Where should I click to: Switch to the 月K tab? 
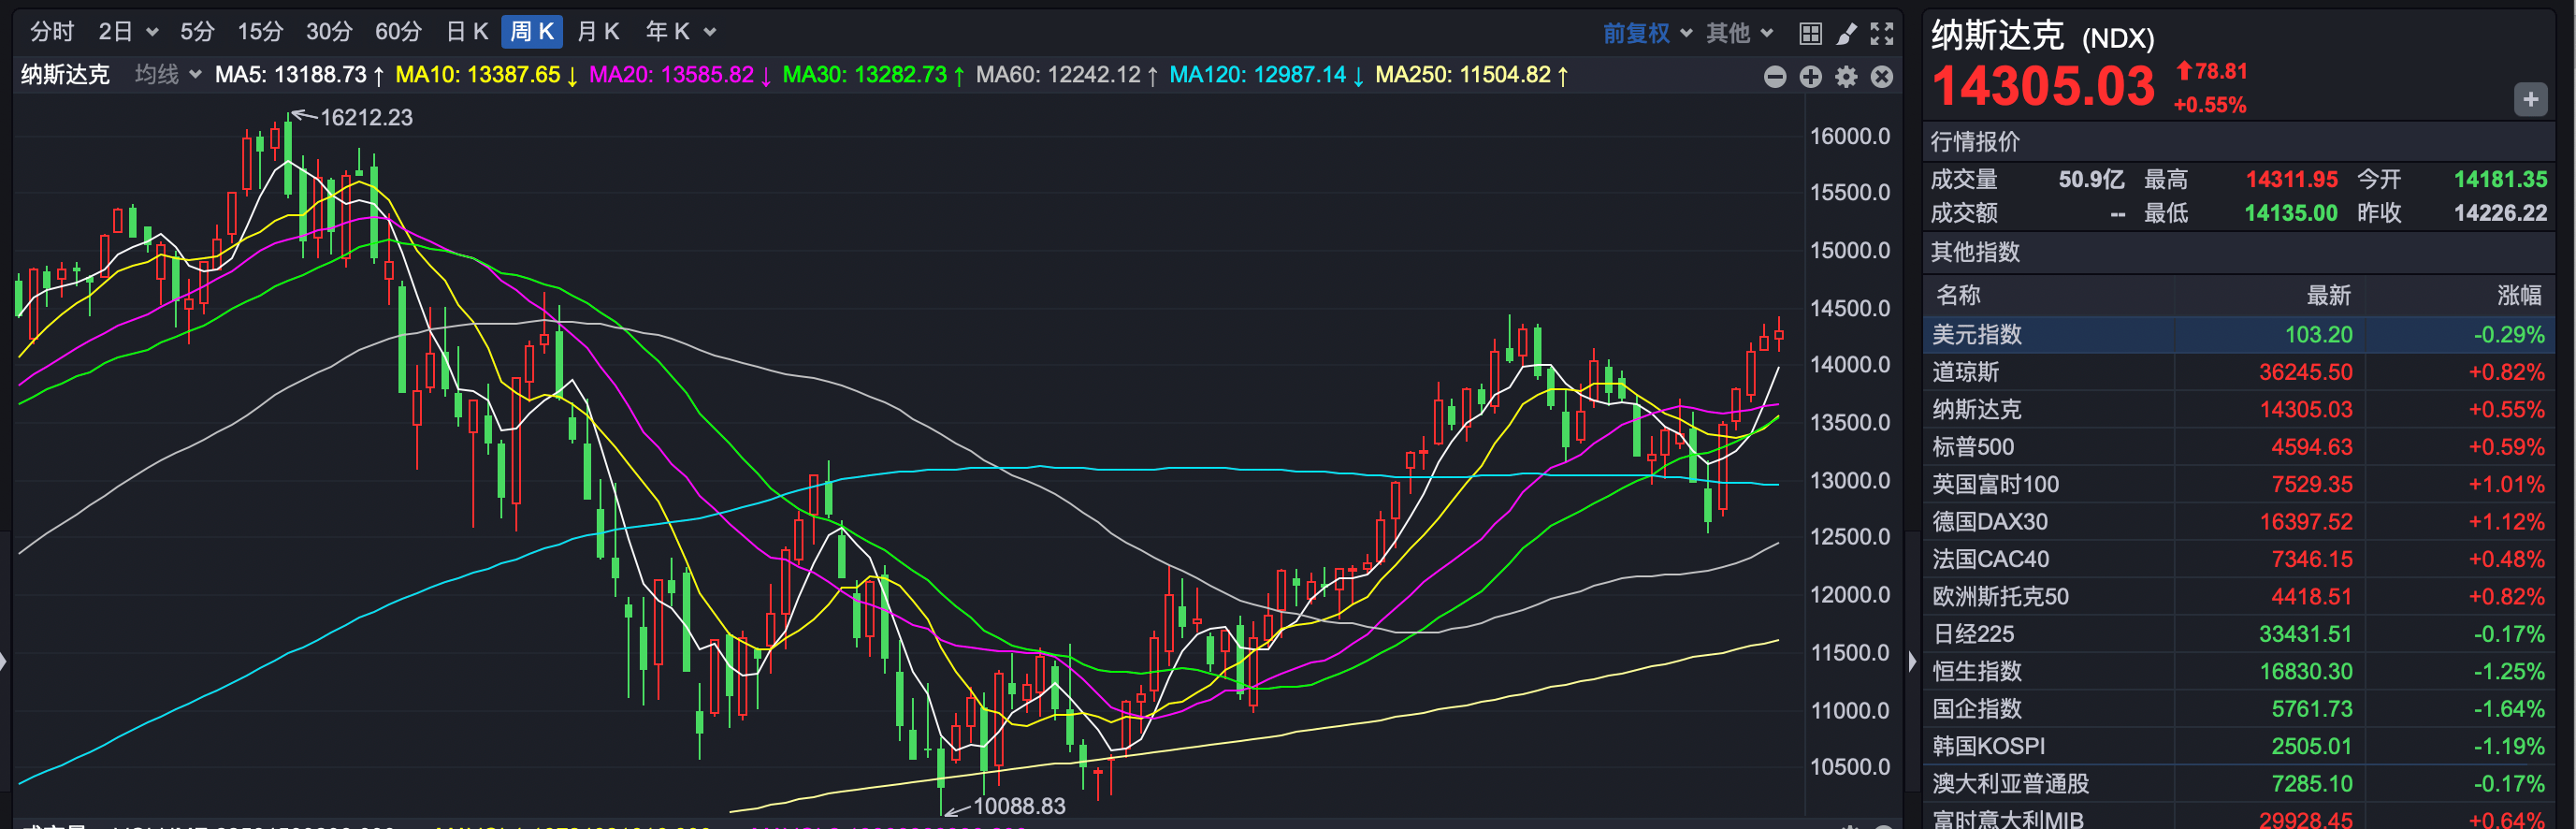coord(598,32)
